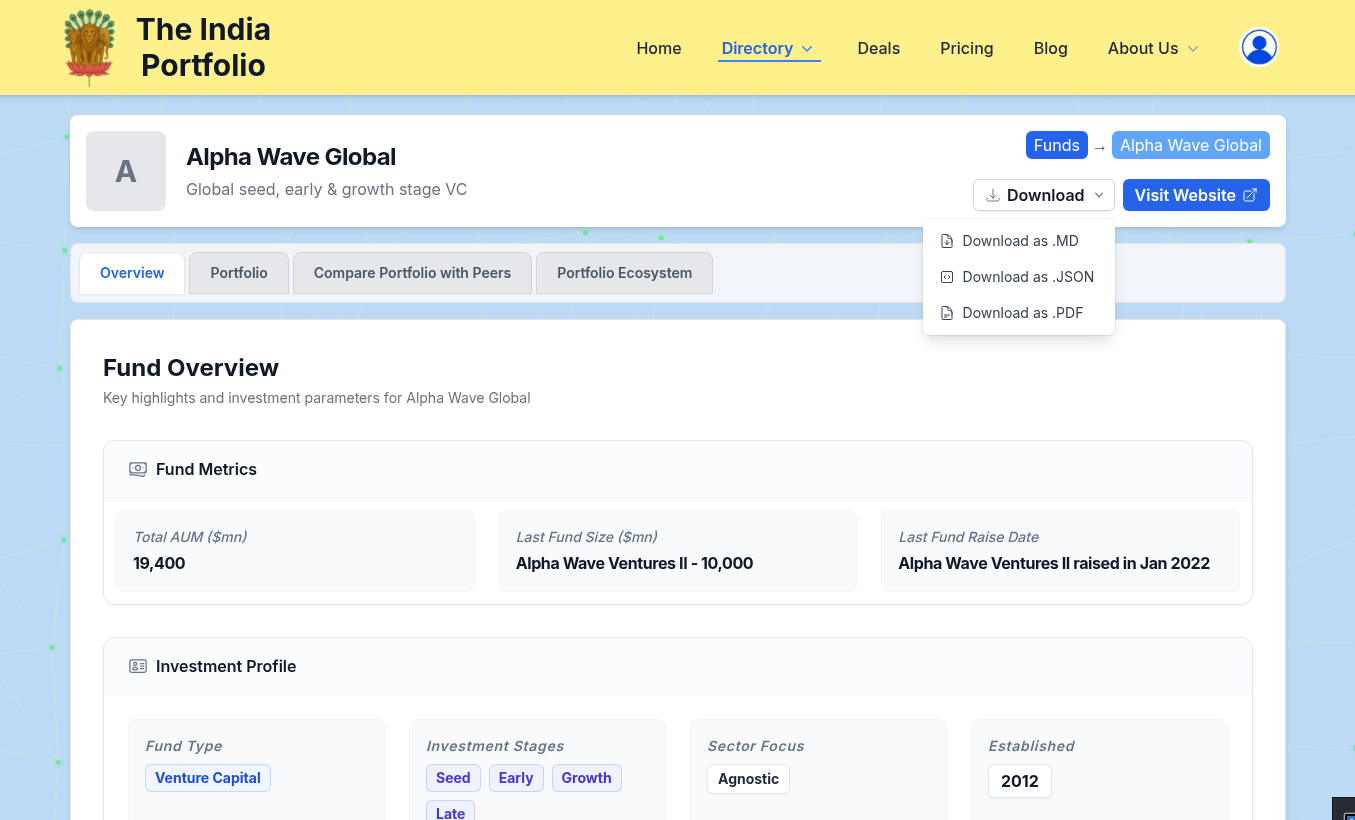Click 'Key highlights and investment parameters' description
The image size is (1355, 820).
(x=317, y=398)
